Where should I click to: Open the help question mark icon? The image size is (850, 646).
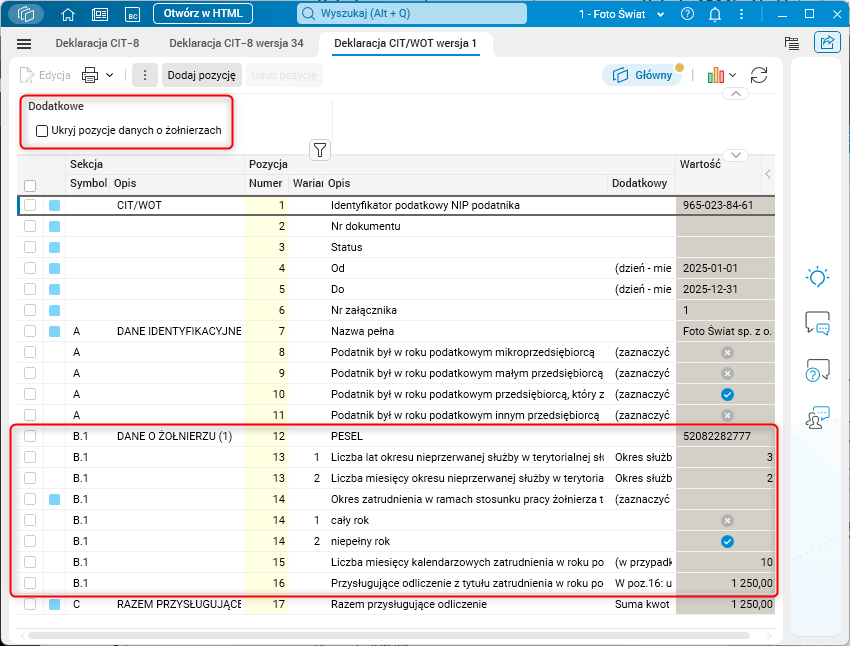point(687,14)
